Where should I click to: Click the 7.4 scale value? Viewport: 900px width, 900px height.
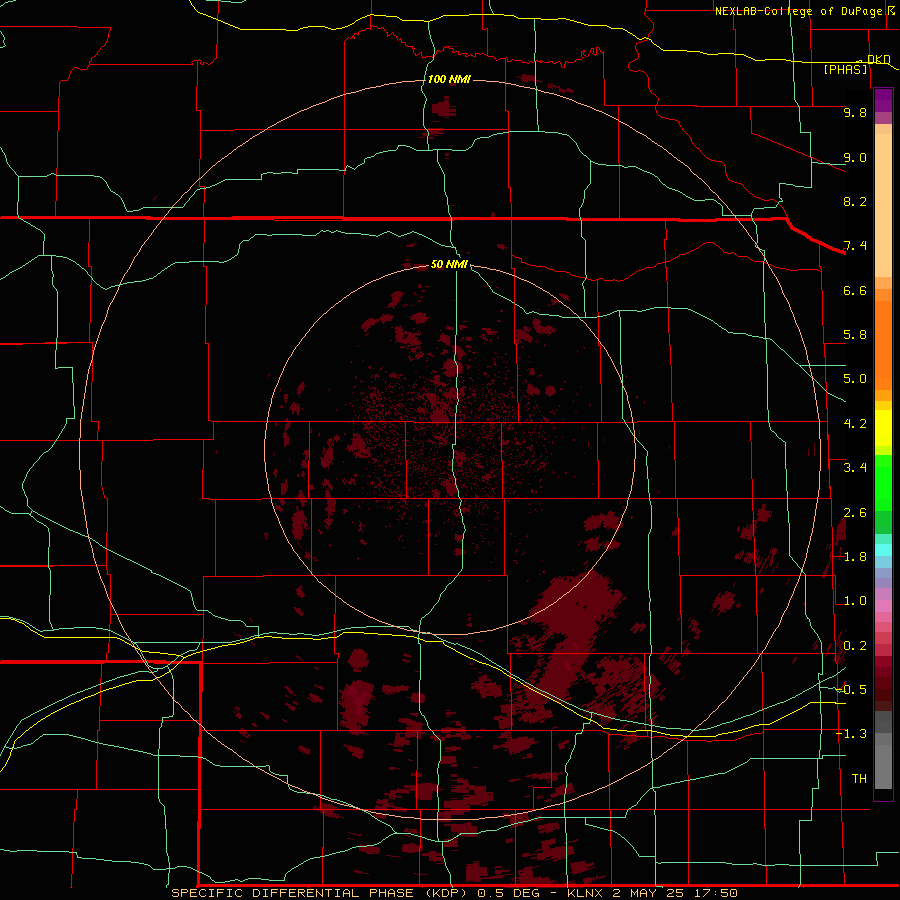[855, 246]
